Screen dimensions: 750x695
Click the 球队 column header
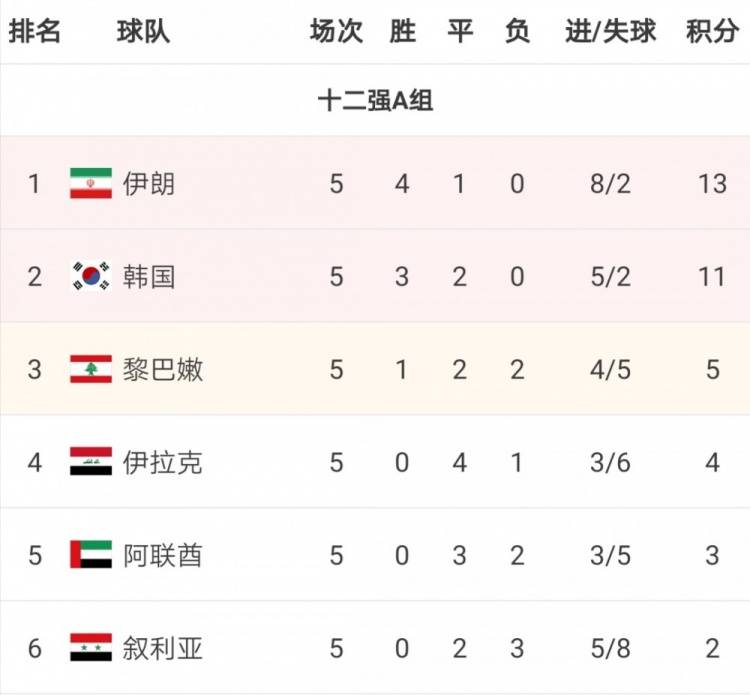pos(143,32)
